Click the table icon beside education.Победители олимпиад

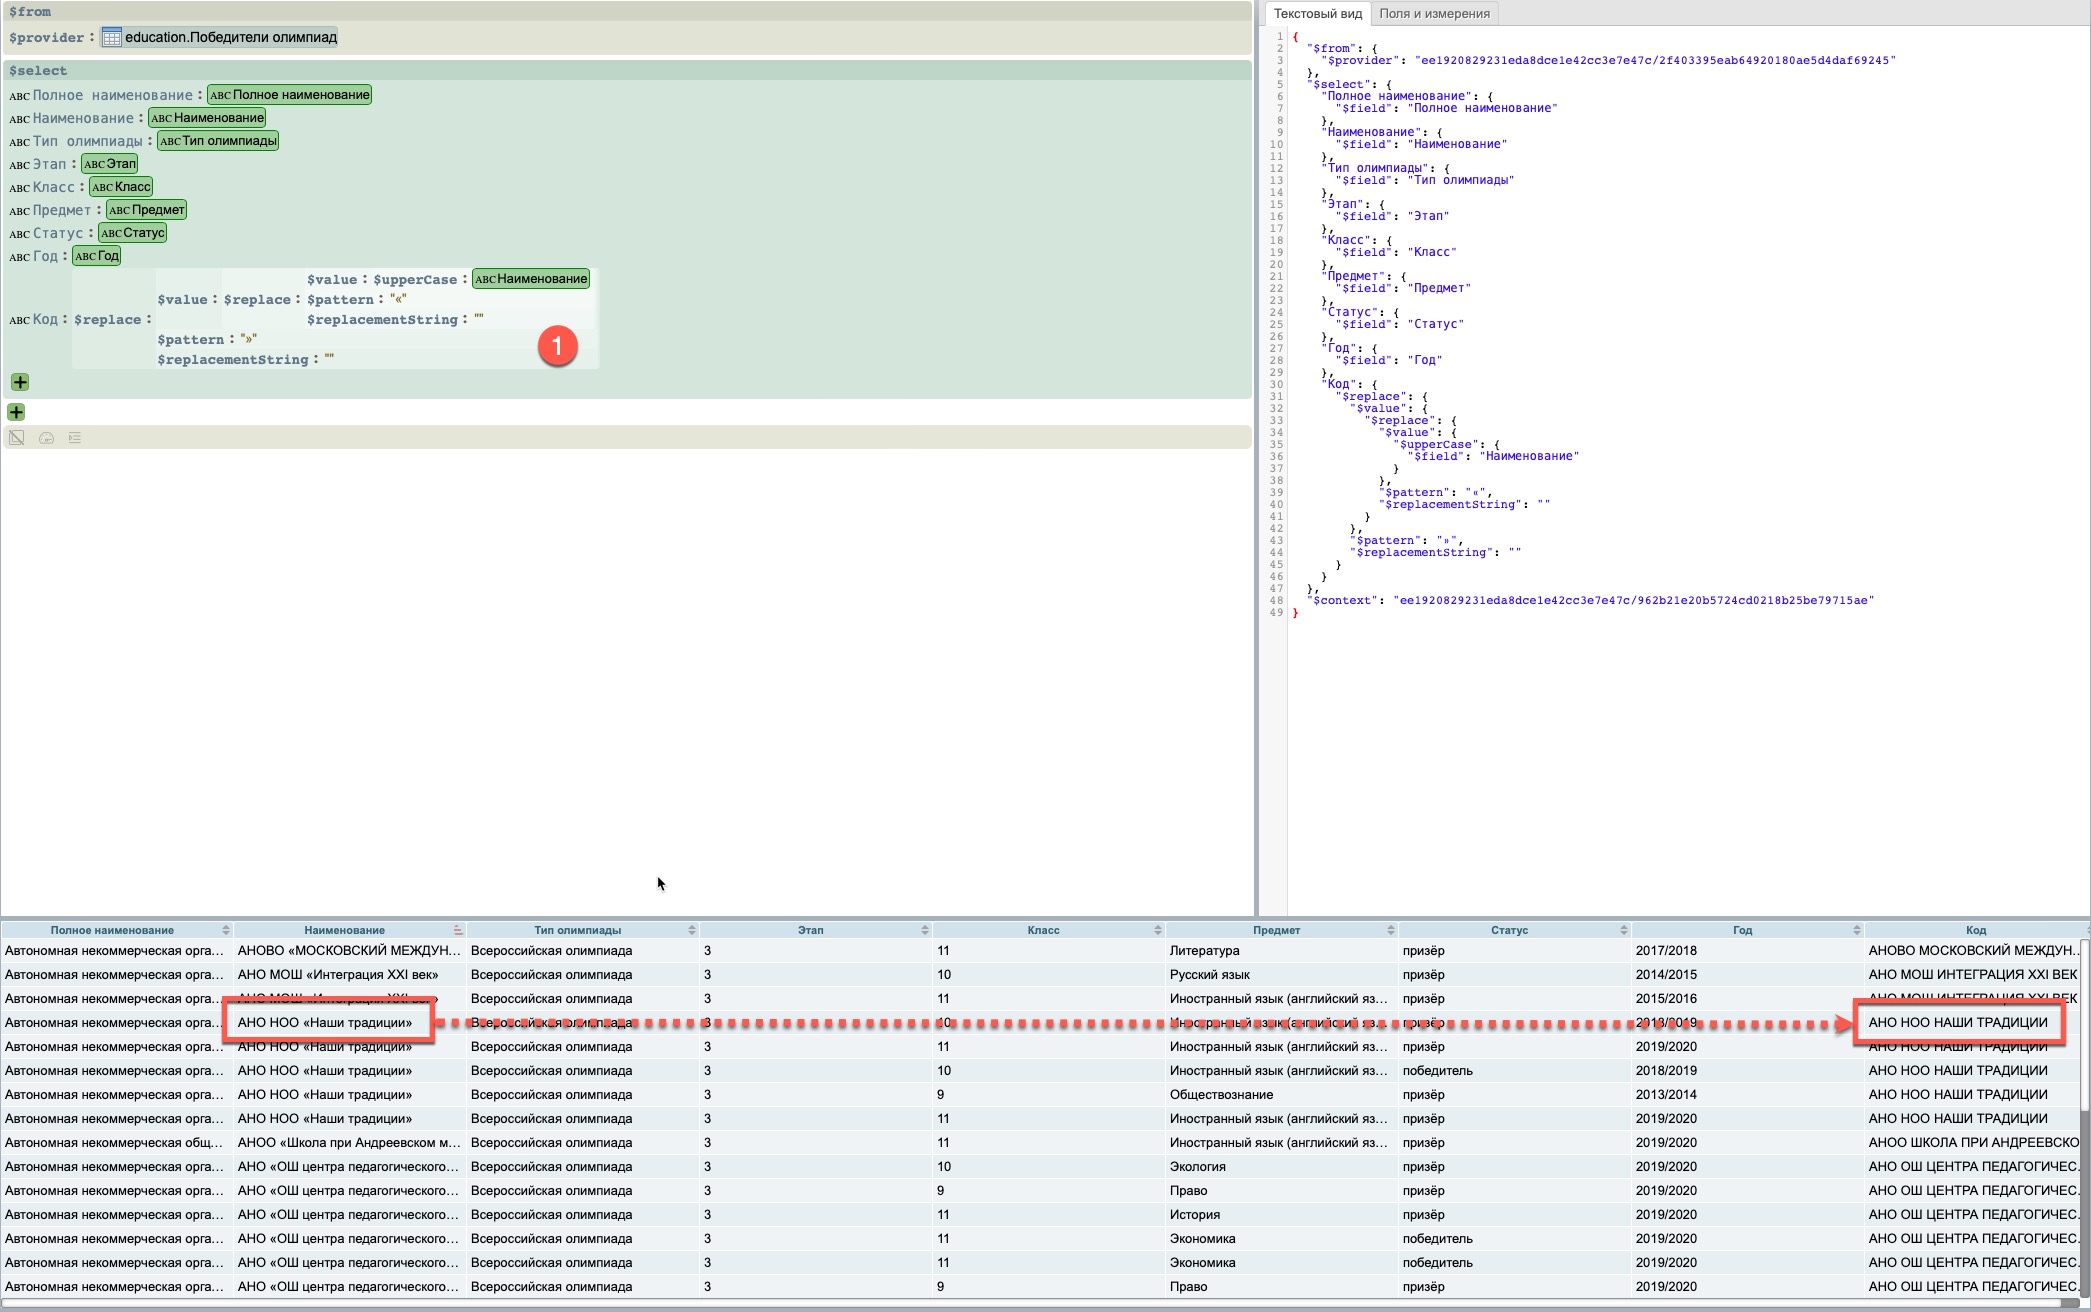pos(112,38)
